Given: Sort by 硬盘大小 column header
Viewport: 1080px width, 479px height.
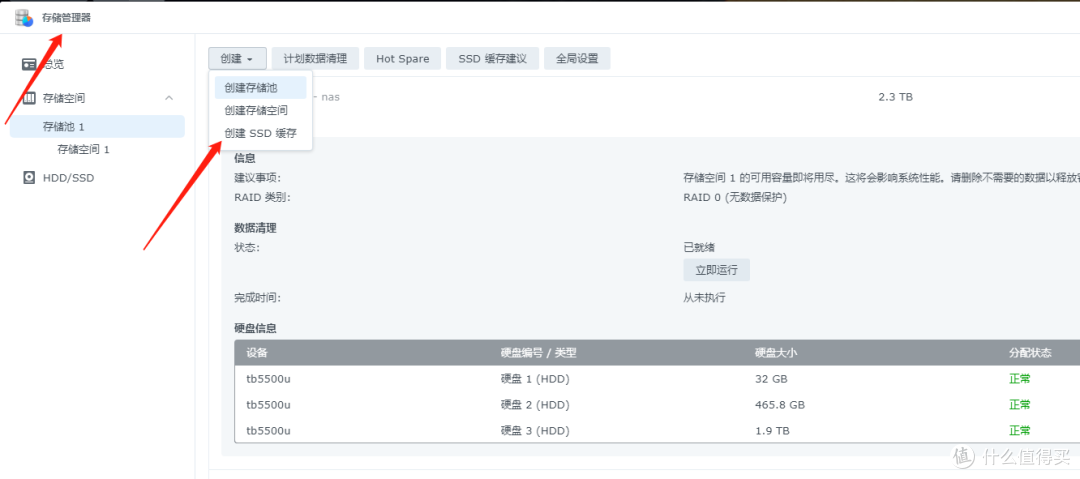Looking at the screenshot, I should [776, 353].
